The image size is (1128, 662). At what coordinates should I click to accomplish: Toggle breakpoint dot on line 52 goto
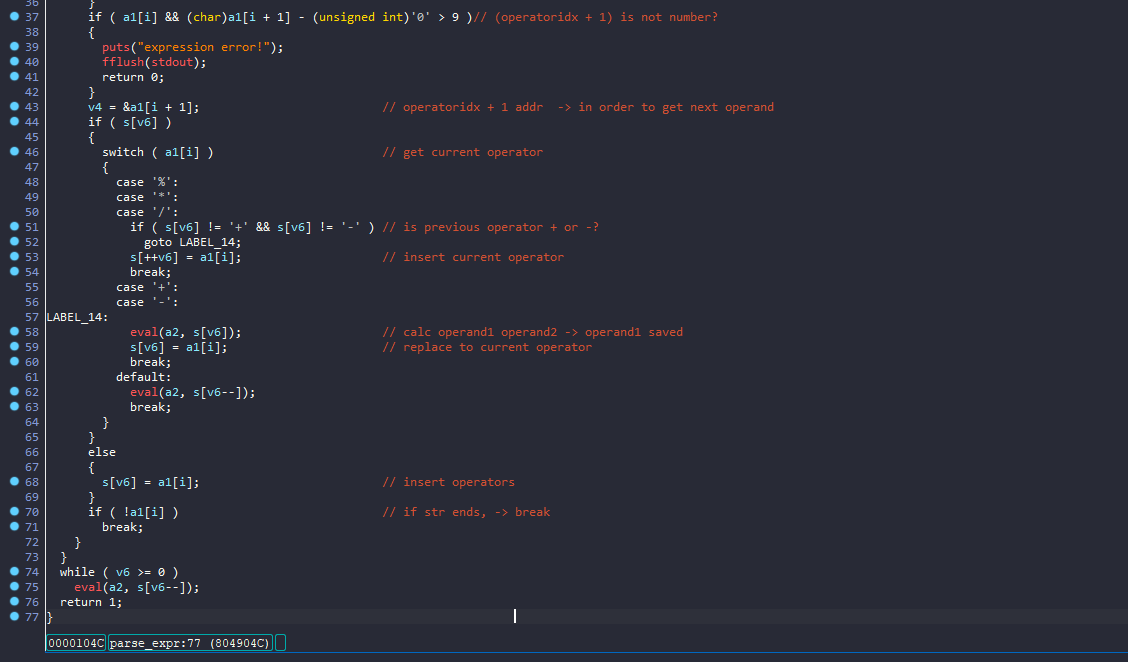(x=14, y=241)
